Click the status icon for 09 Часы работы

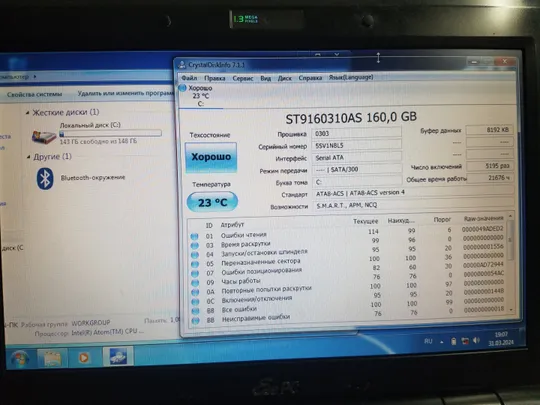tap(195, 283)
